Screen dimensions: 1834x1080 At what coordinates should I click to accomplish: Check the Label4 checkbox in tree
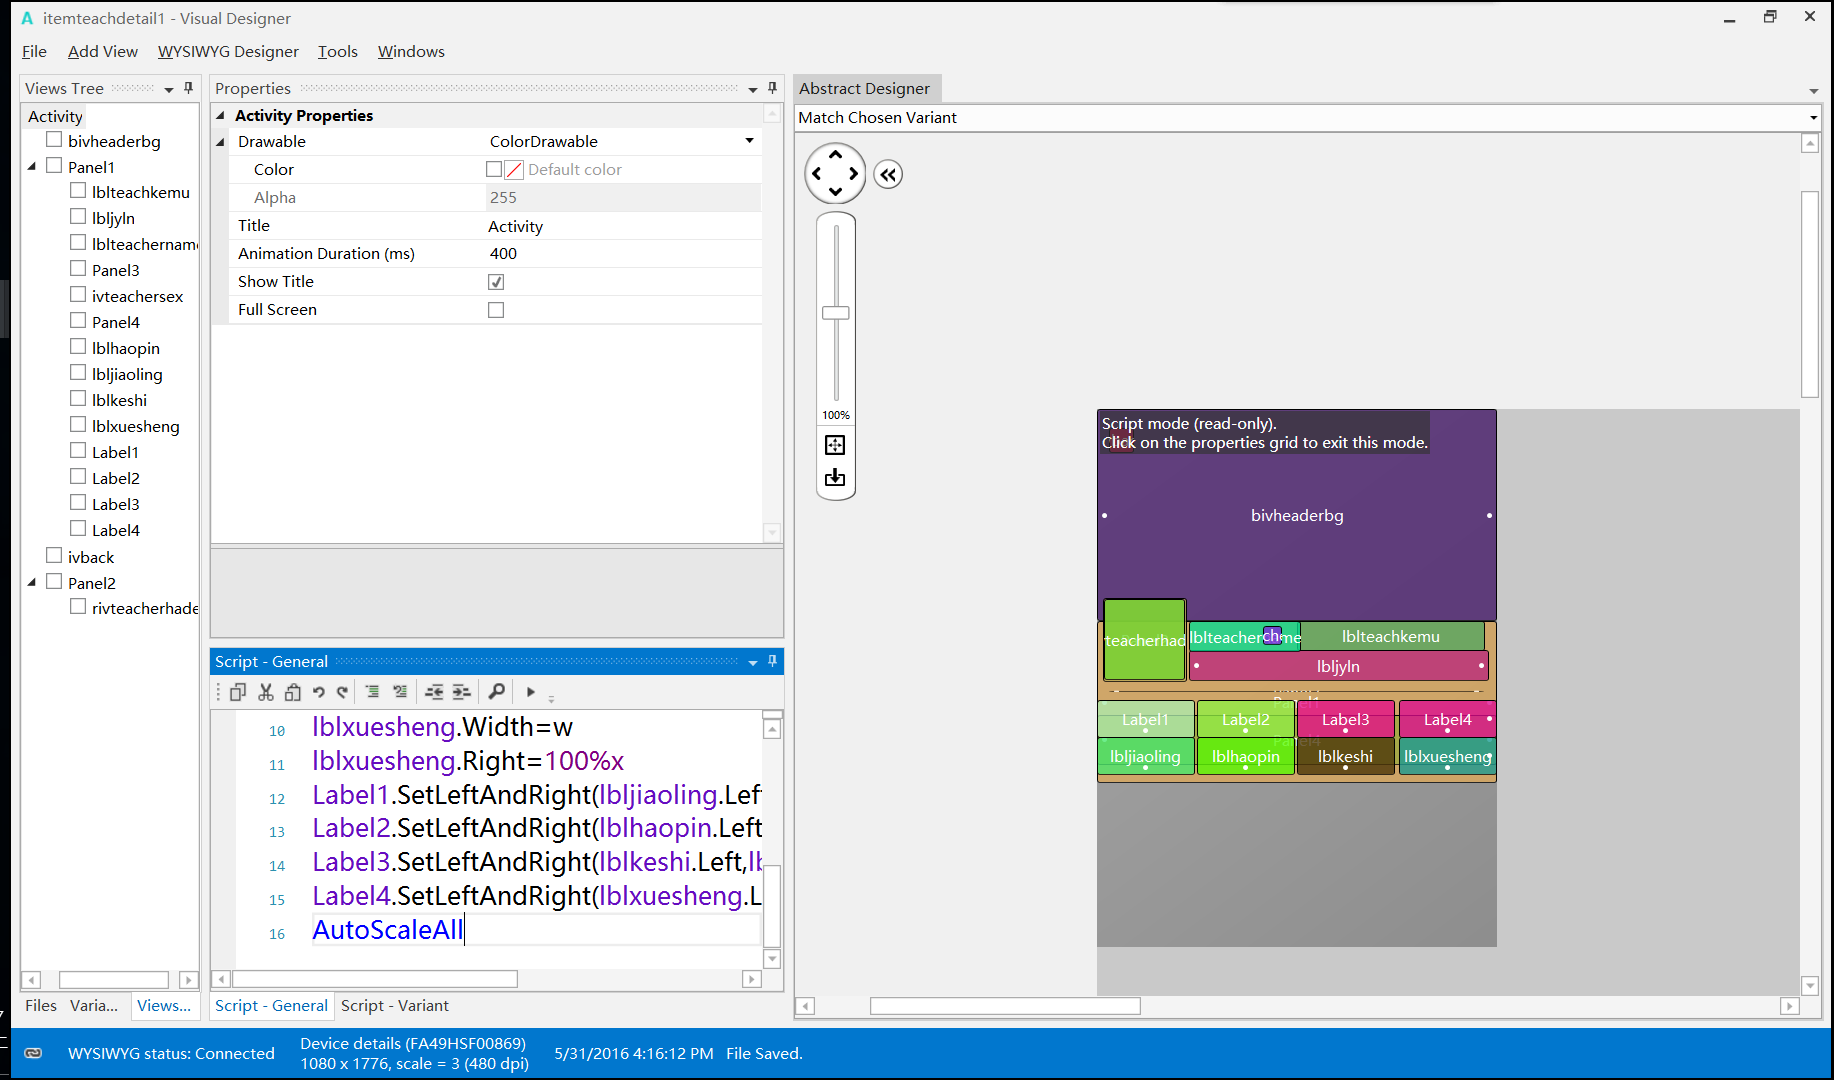click(78, 528)
